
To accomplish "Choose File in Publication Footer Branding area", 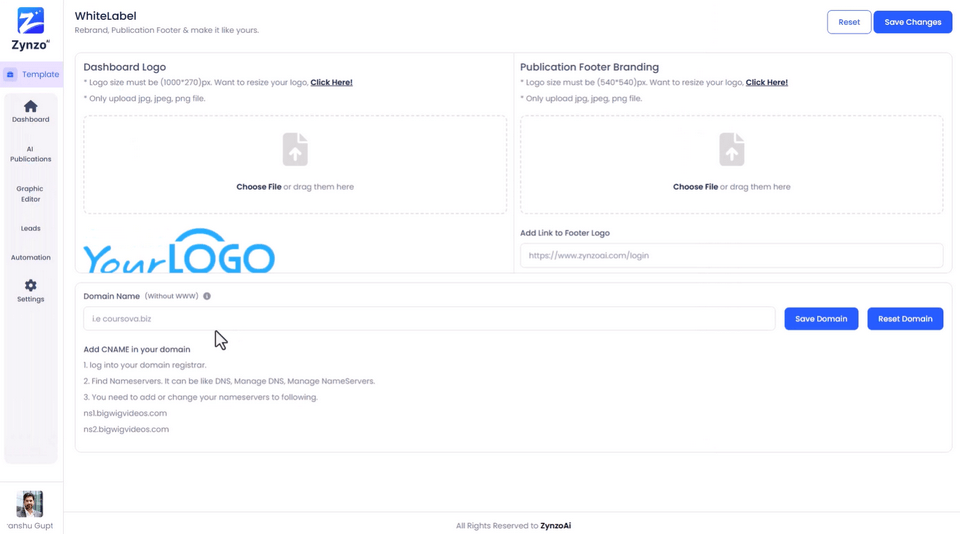I will click(696, 187).
